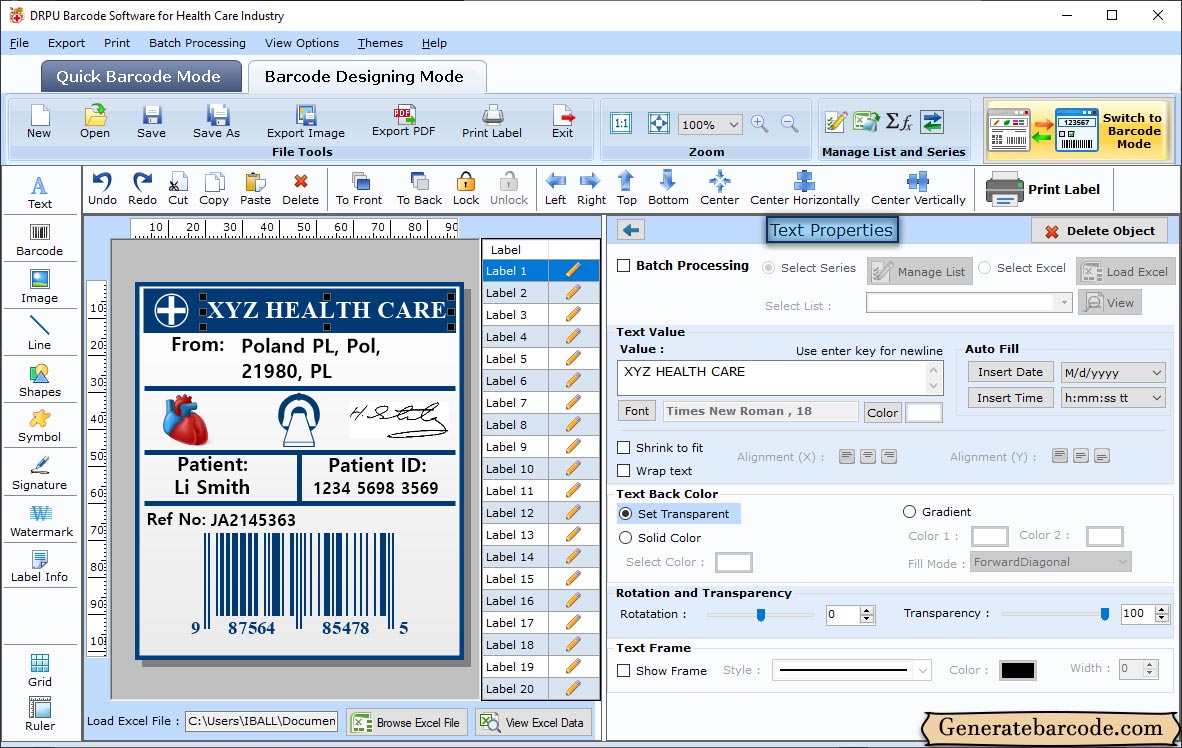
Task: Export label as Image
Action: [x=305, y=122]
